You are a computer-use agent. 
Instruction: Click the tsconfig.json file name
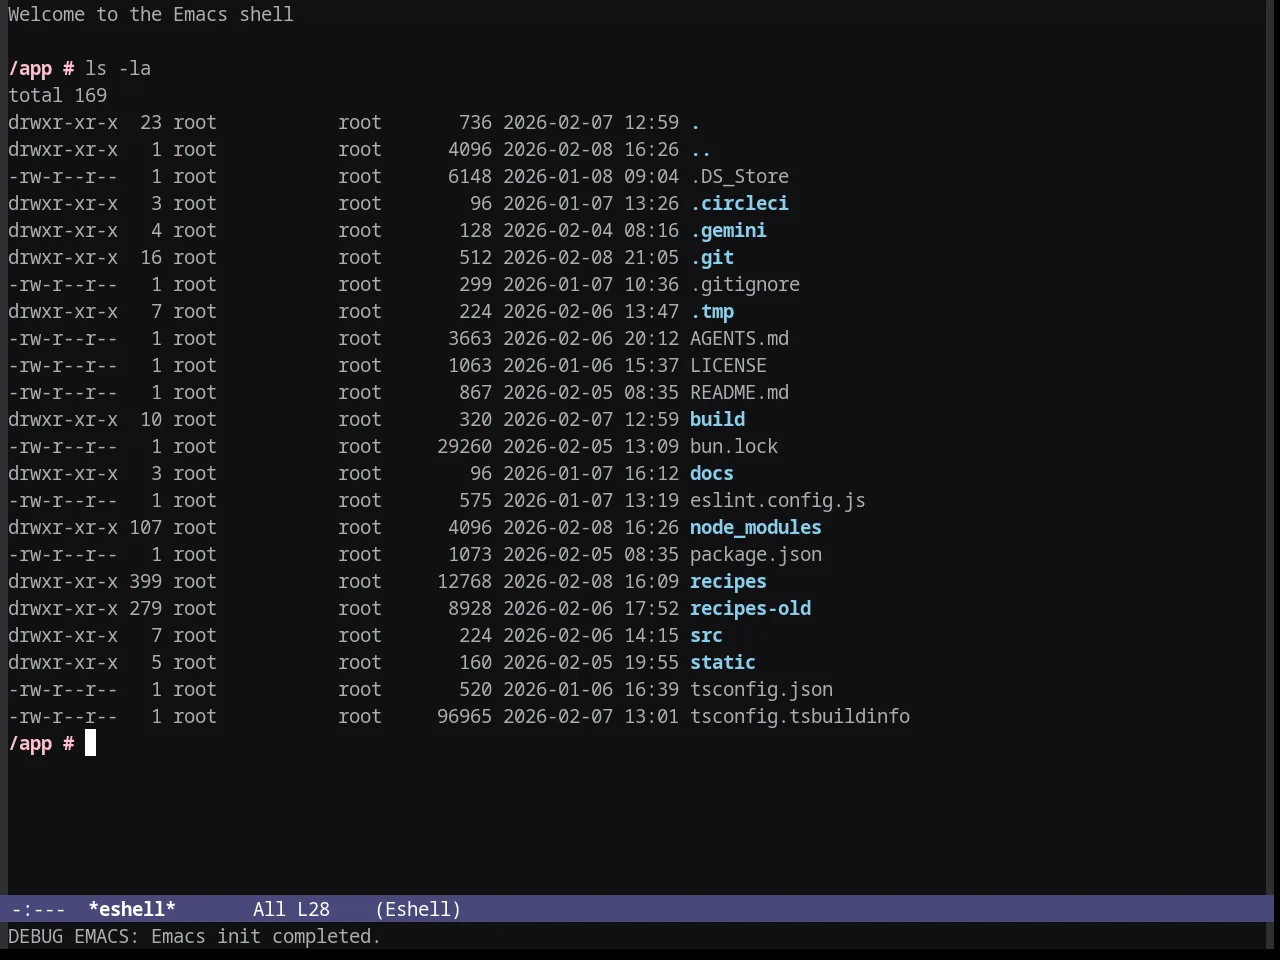761,689
